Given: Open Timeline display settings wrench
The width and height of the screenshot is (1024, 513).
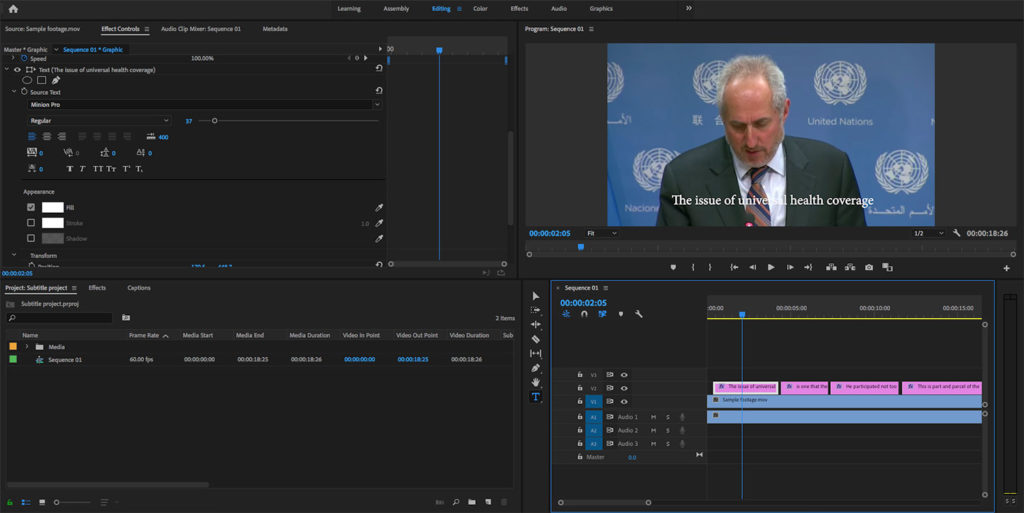Looking at the screenshot, I should 639,314.
